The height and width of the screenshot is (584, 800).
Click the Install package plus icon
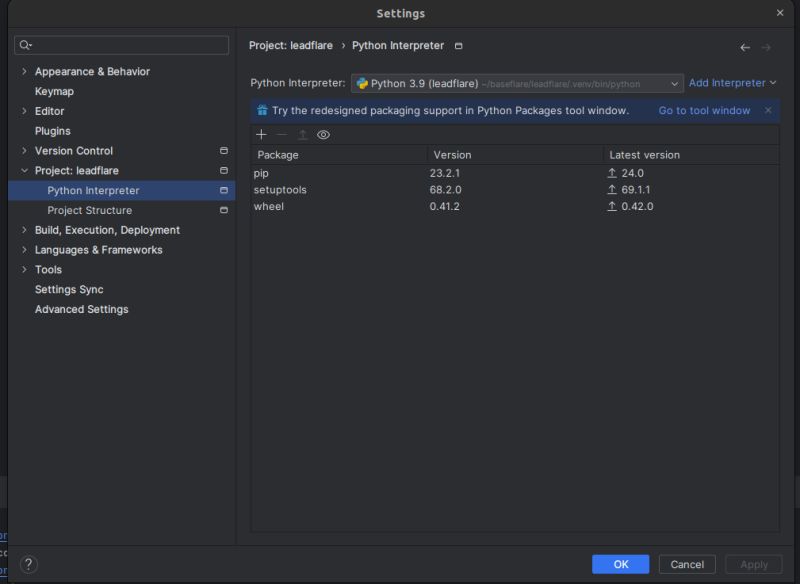(261, 133)
